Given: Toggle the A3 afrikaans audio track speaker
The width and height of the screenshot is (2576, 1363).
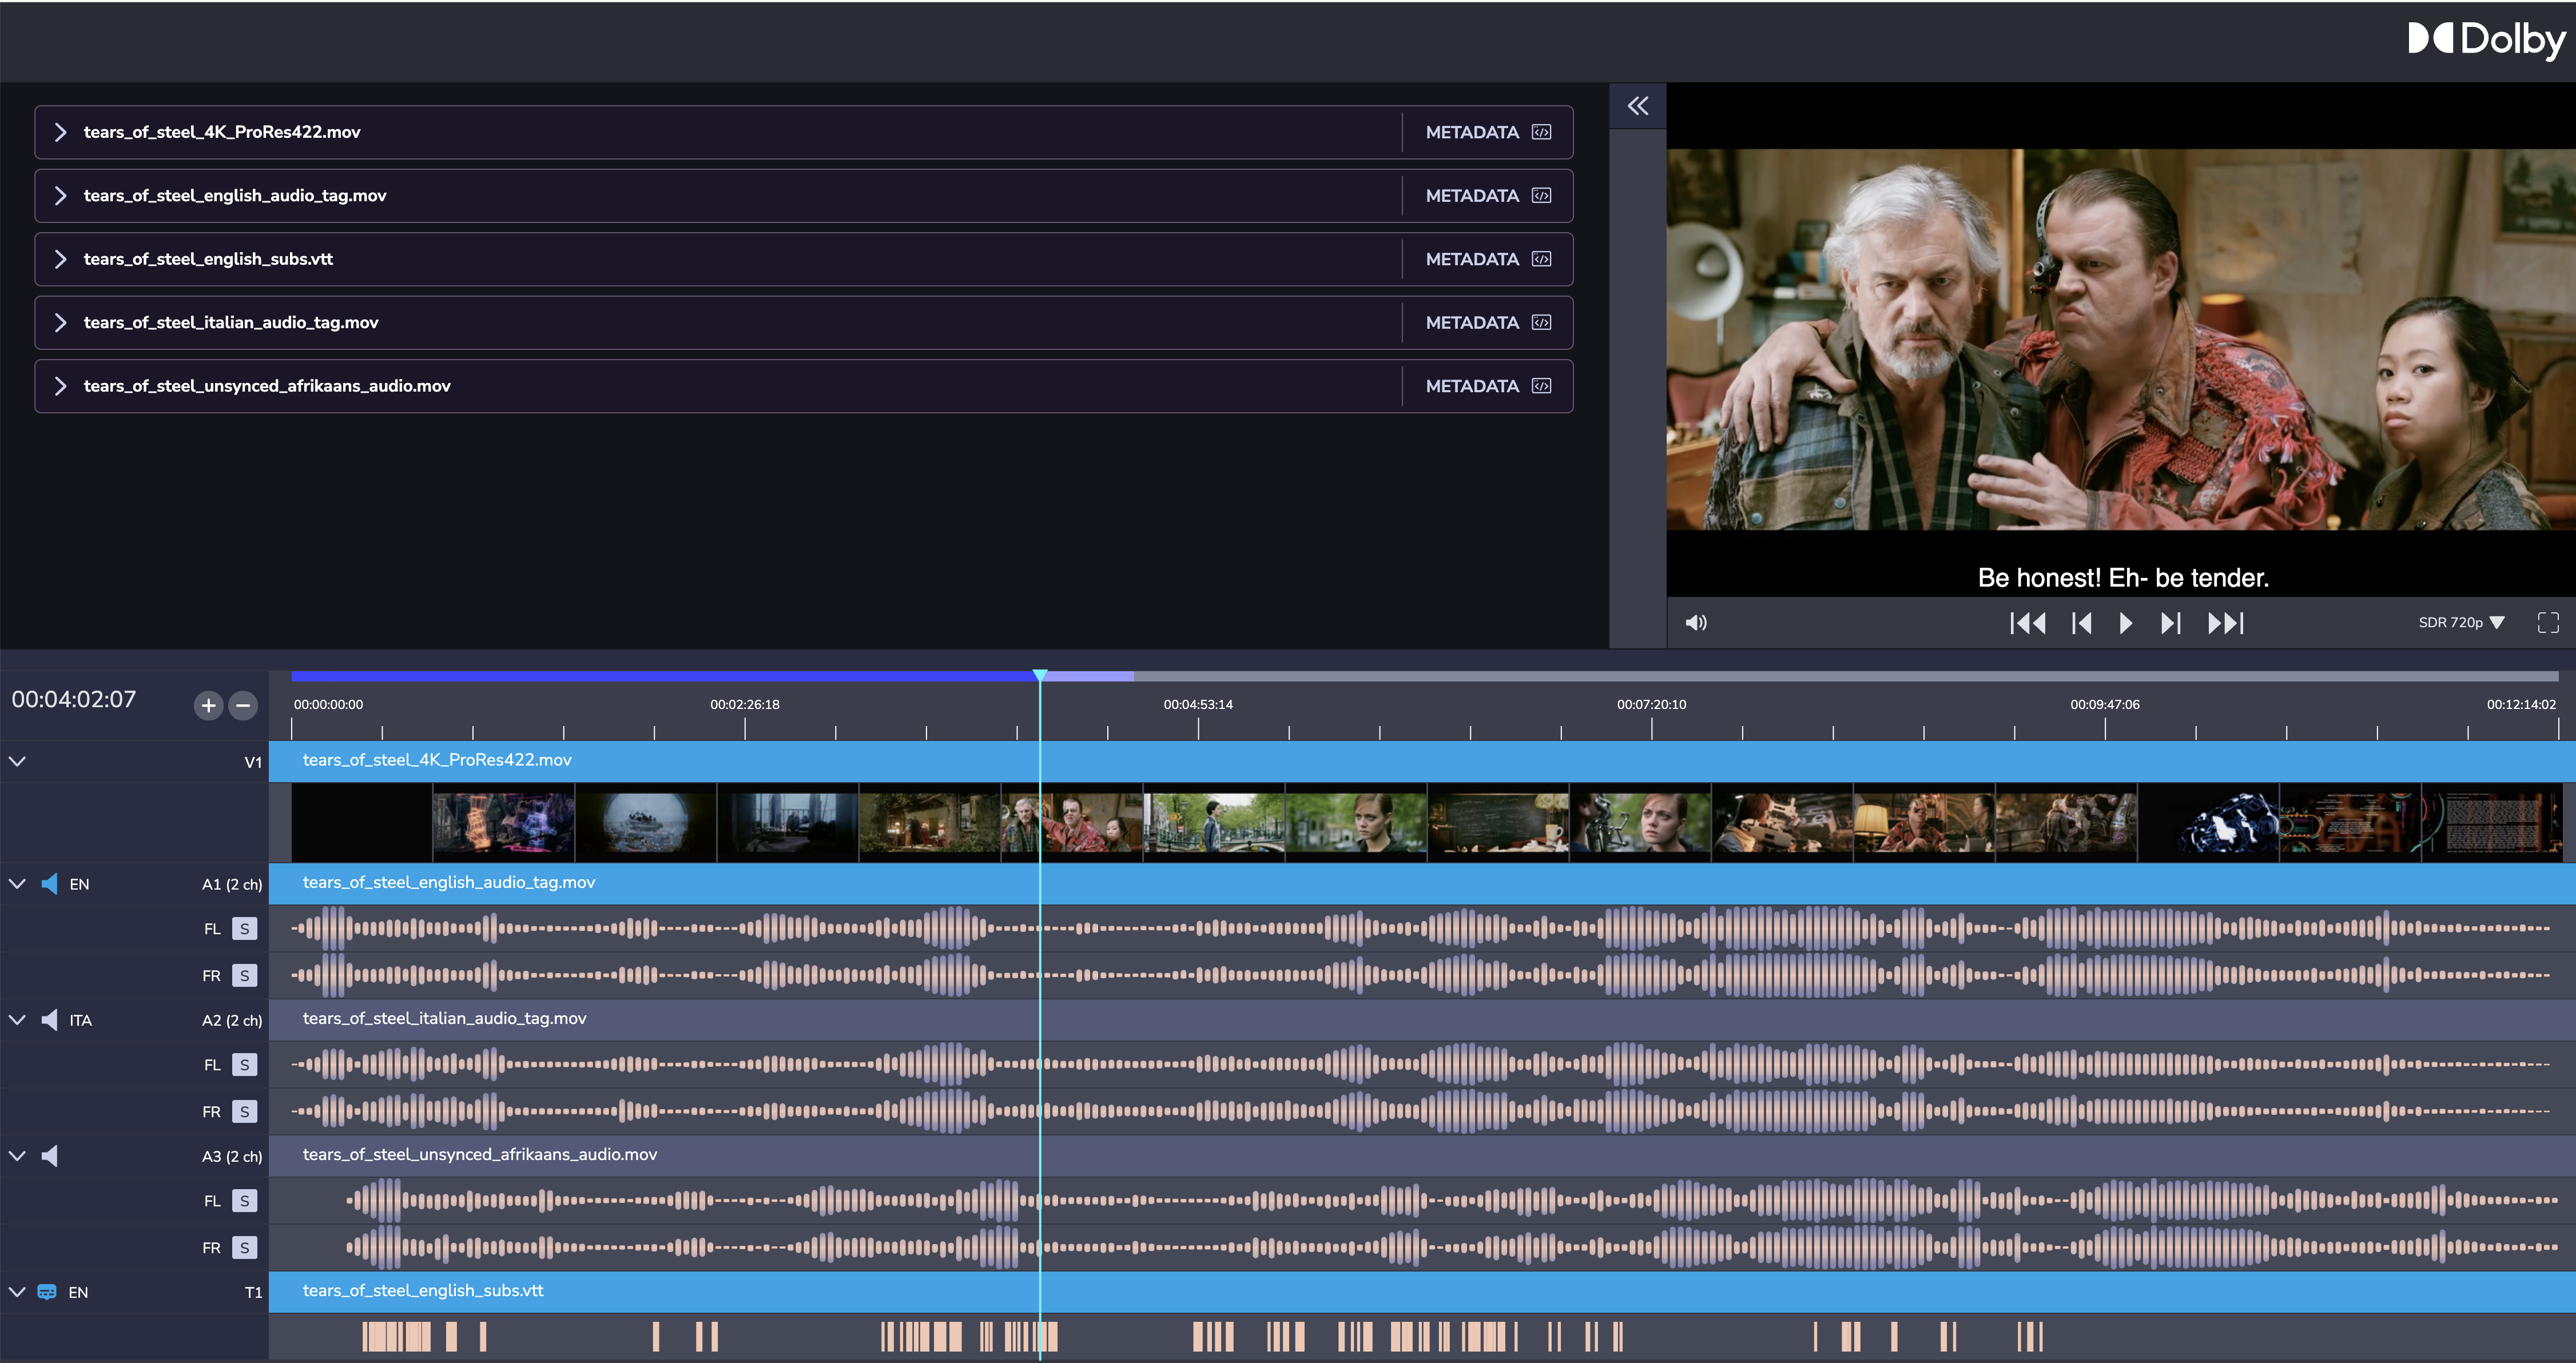Looking at the screenshot, I should [x=49, y=1156].
